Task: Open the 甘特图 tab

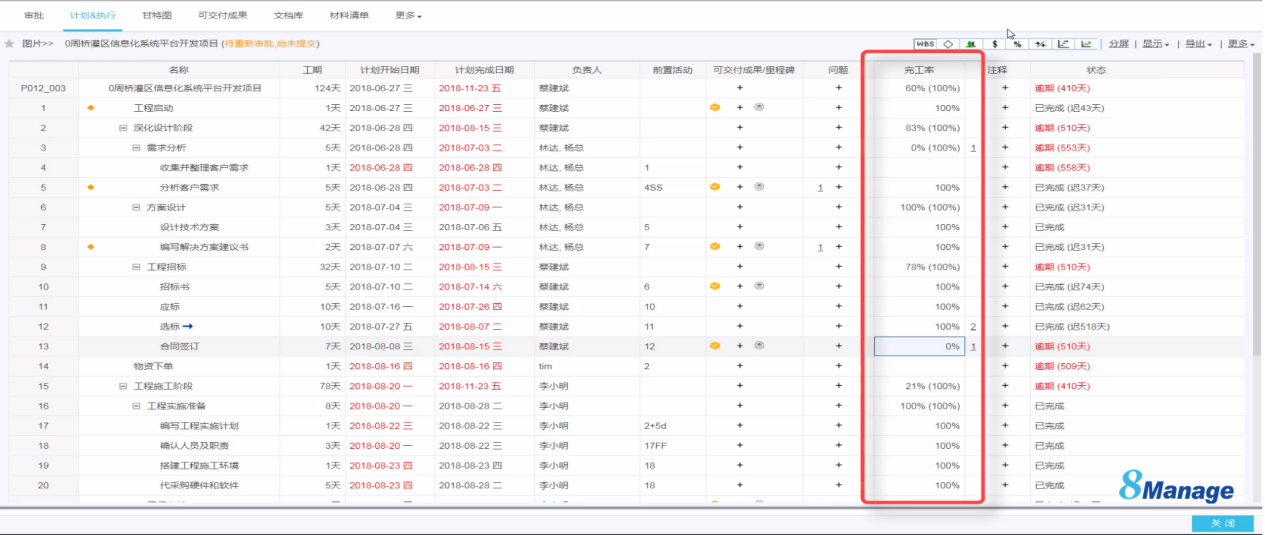Action: 156,16
